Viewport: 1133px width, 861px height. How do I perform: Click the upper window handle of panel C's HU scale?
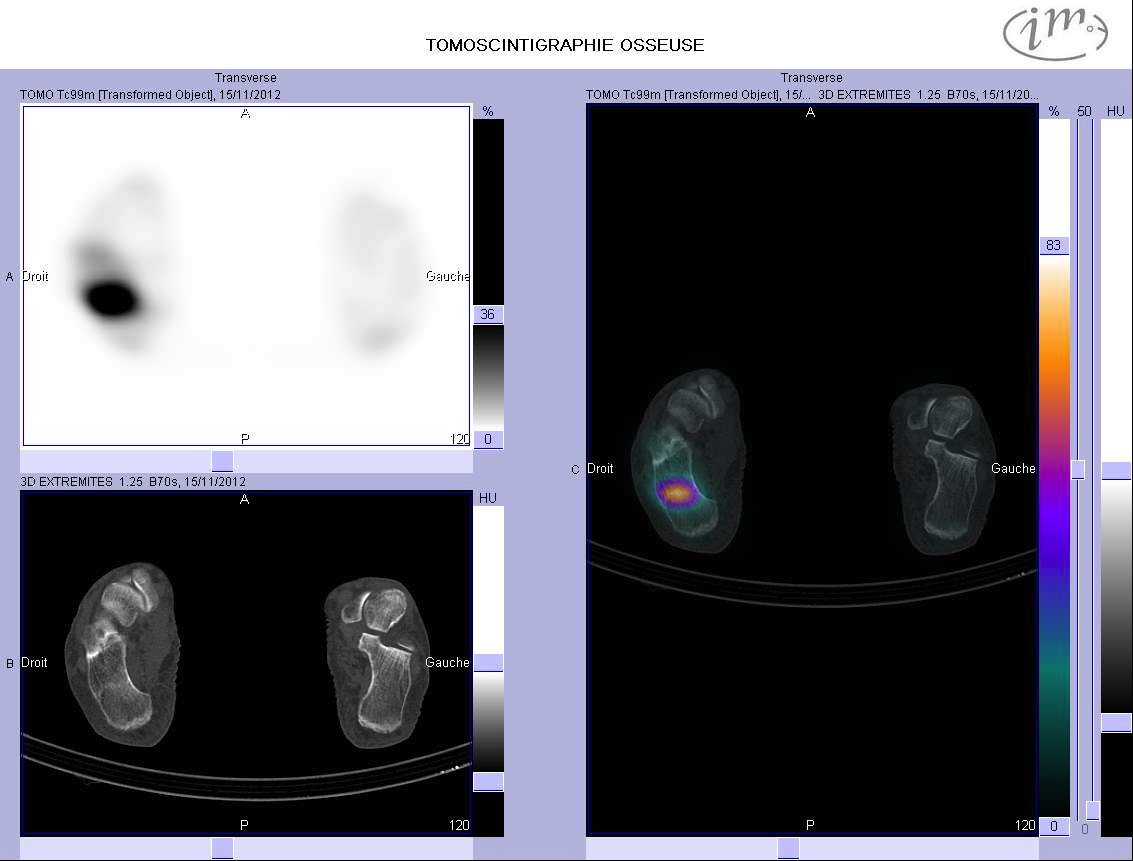(1116, 471)
